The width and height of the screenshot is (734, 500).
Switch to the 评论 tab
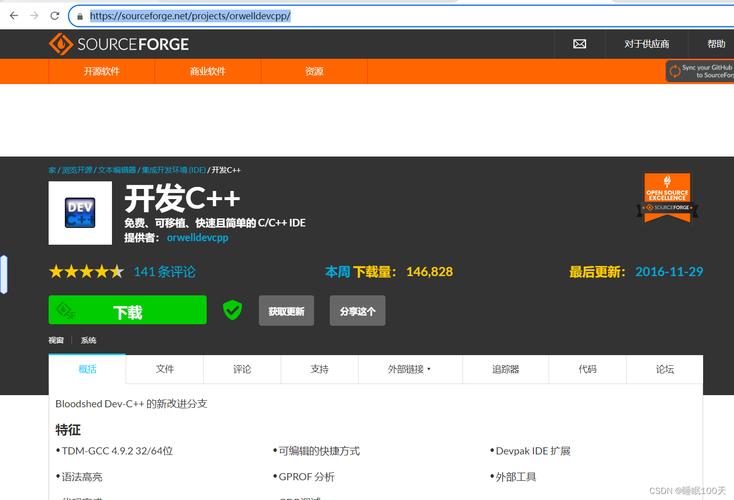tap(242, 369)
